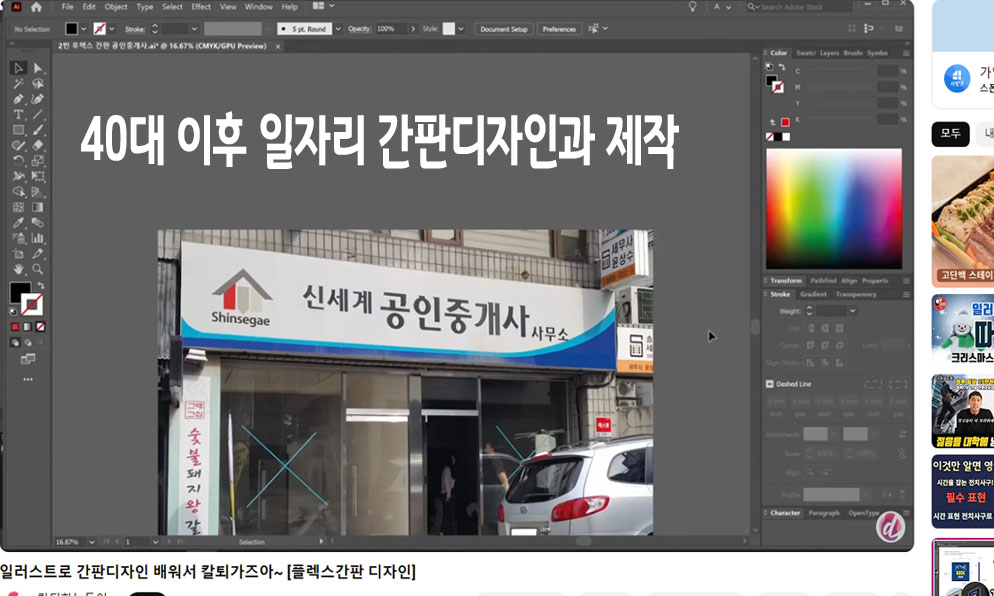Select the Curvature tool
Viewport: 994px width, 596px height.
click(38, 99)
